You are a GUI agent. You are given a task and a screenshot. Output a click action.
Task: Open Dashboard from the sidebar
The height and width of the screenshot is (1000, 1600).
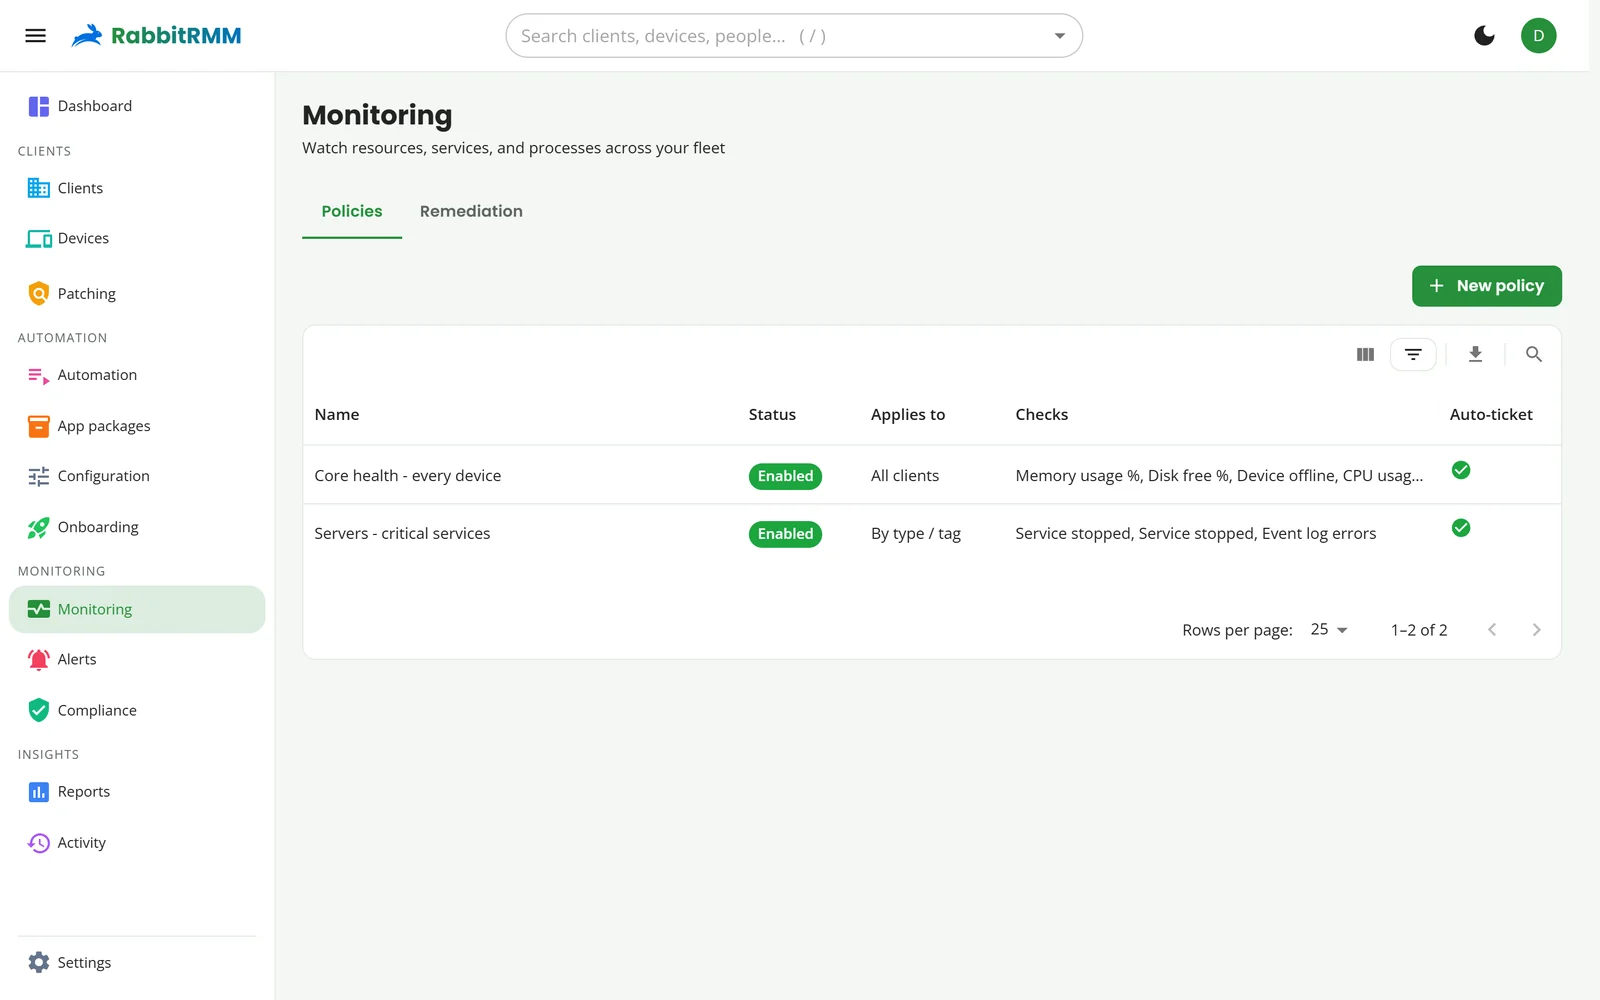pos(137,106)
